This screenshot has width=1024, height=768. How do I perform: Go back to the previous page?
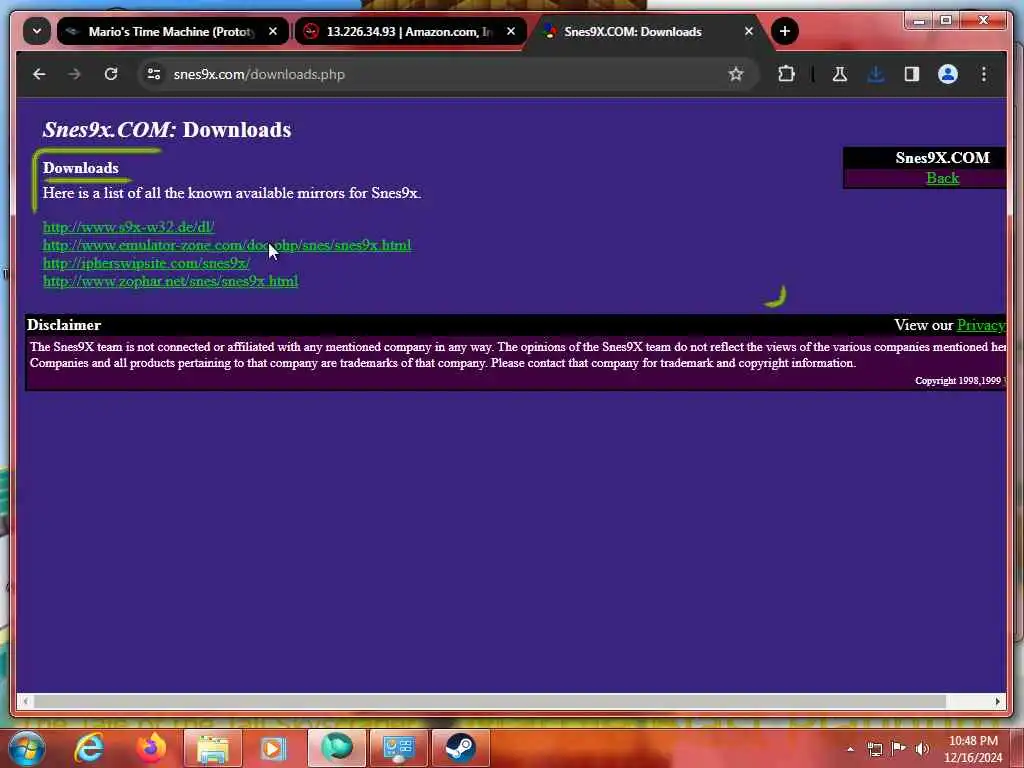(x=39, y=74)
